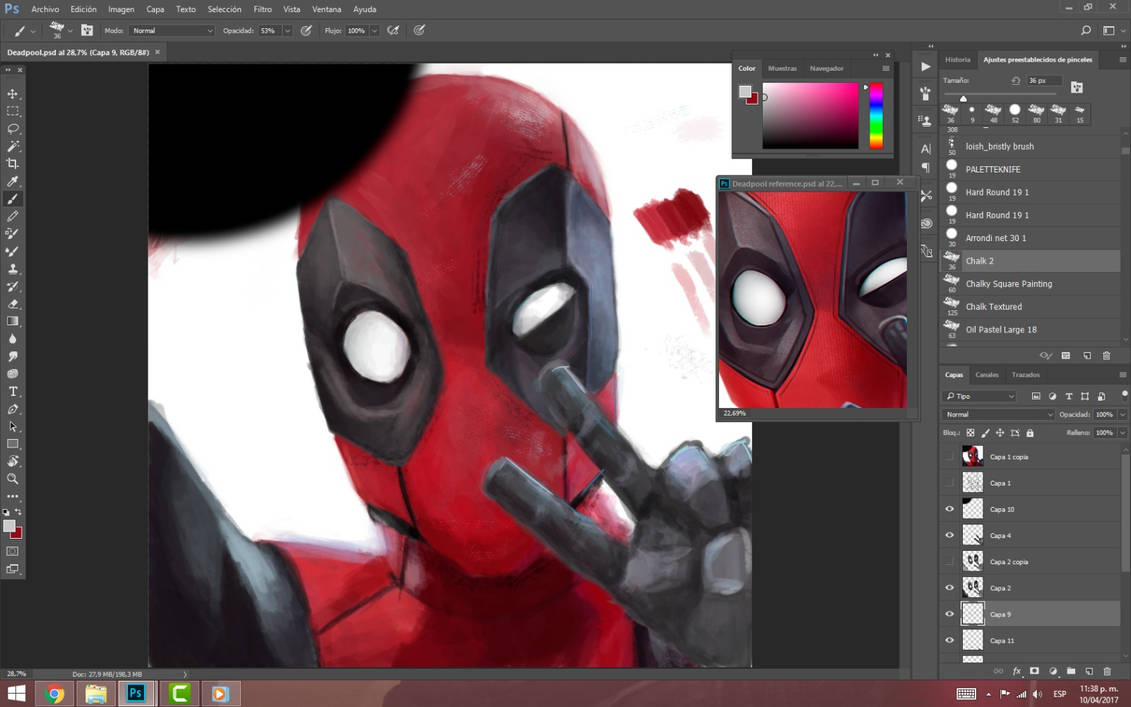Screen dimensions: 1131x707
Task: Hide the Capa 10 layer
Action: click(949, 509)
